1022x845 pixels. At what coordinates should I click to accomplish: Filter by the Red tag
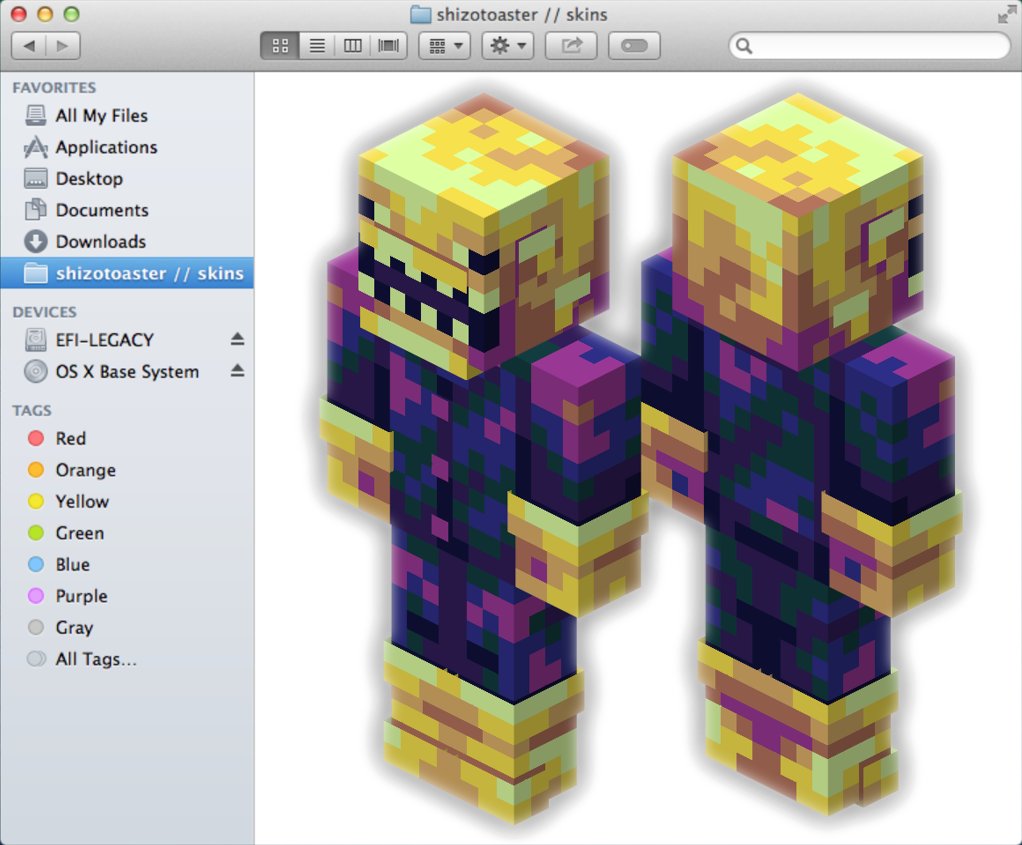pos(127,438)
